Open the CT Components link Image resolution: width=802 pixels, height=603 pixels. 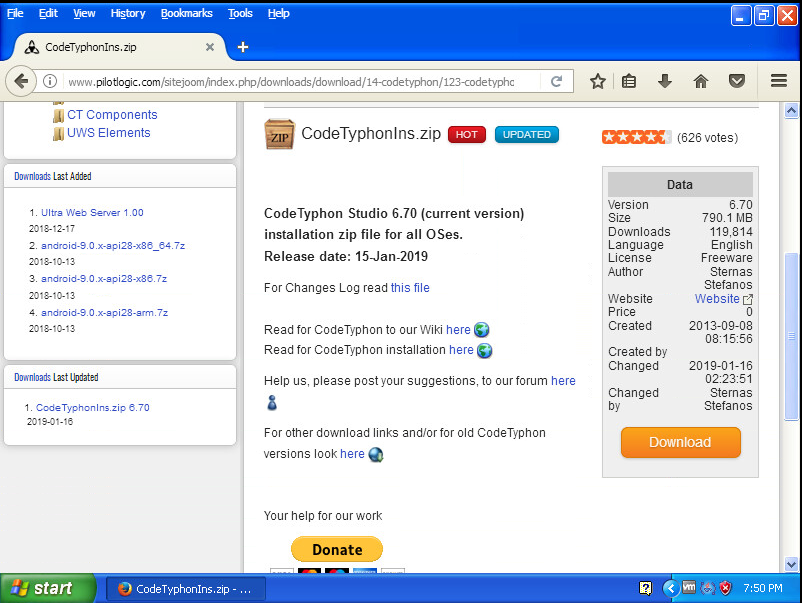coord(112,115)
